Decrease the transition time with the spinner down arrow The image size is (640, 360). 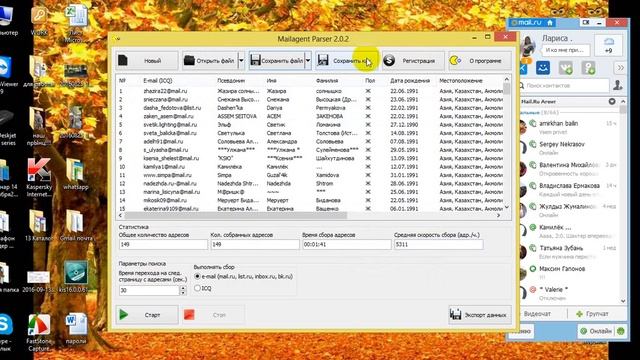click(183, 293)
